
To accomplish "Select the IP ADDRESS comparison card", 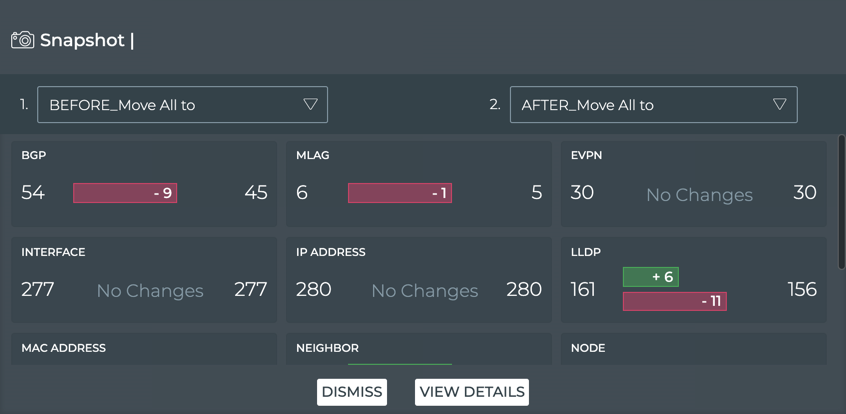I will pos(418,280).
